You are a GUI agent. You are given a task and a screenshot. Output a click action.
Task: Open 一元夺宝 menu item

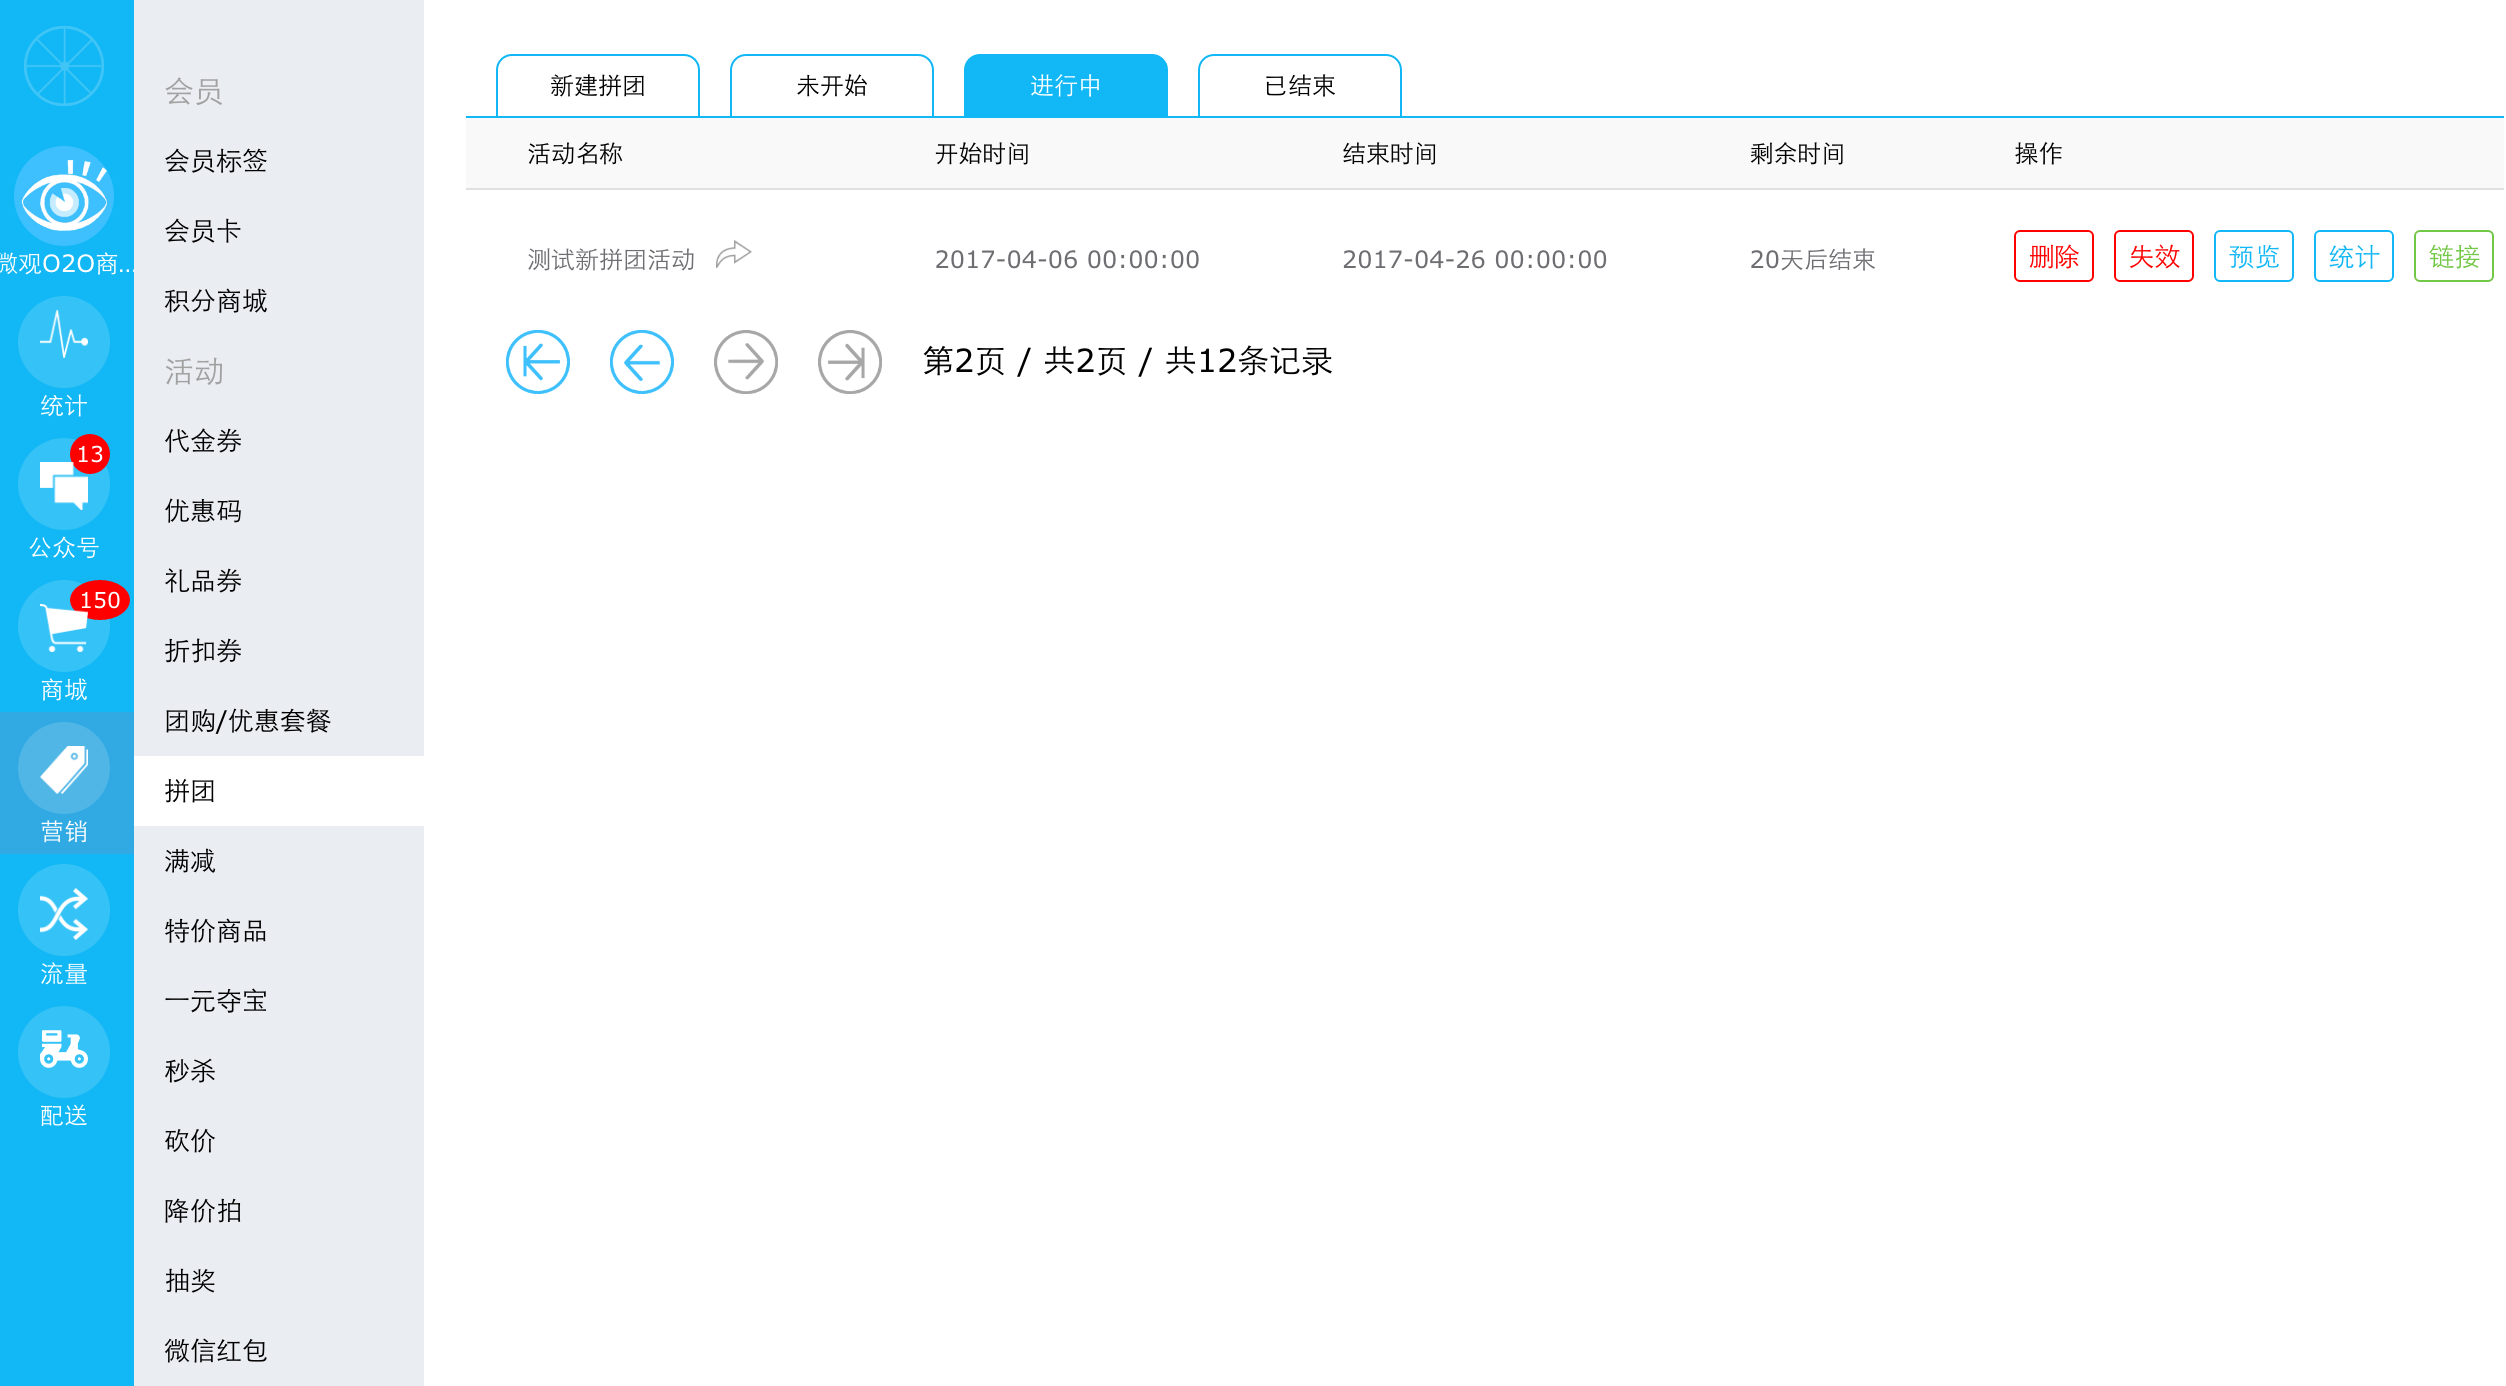(x=279, y=1001)
